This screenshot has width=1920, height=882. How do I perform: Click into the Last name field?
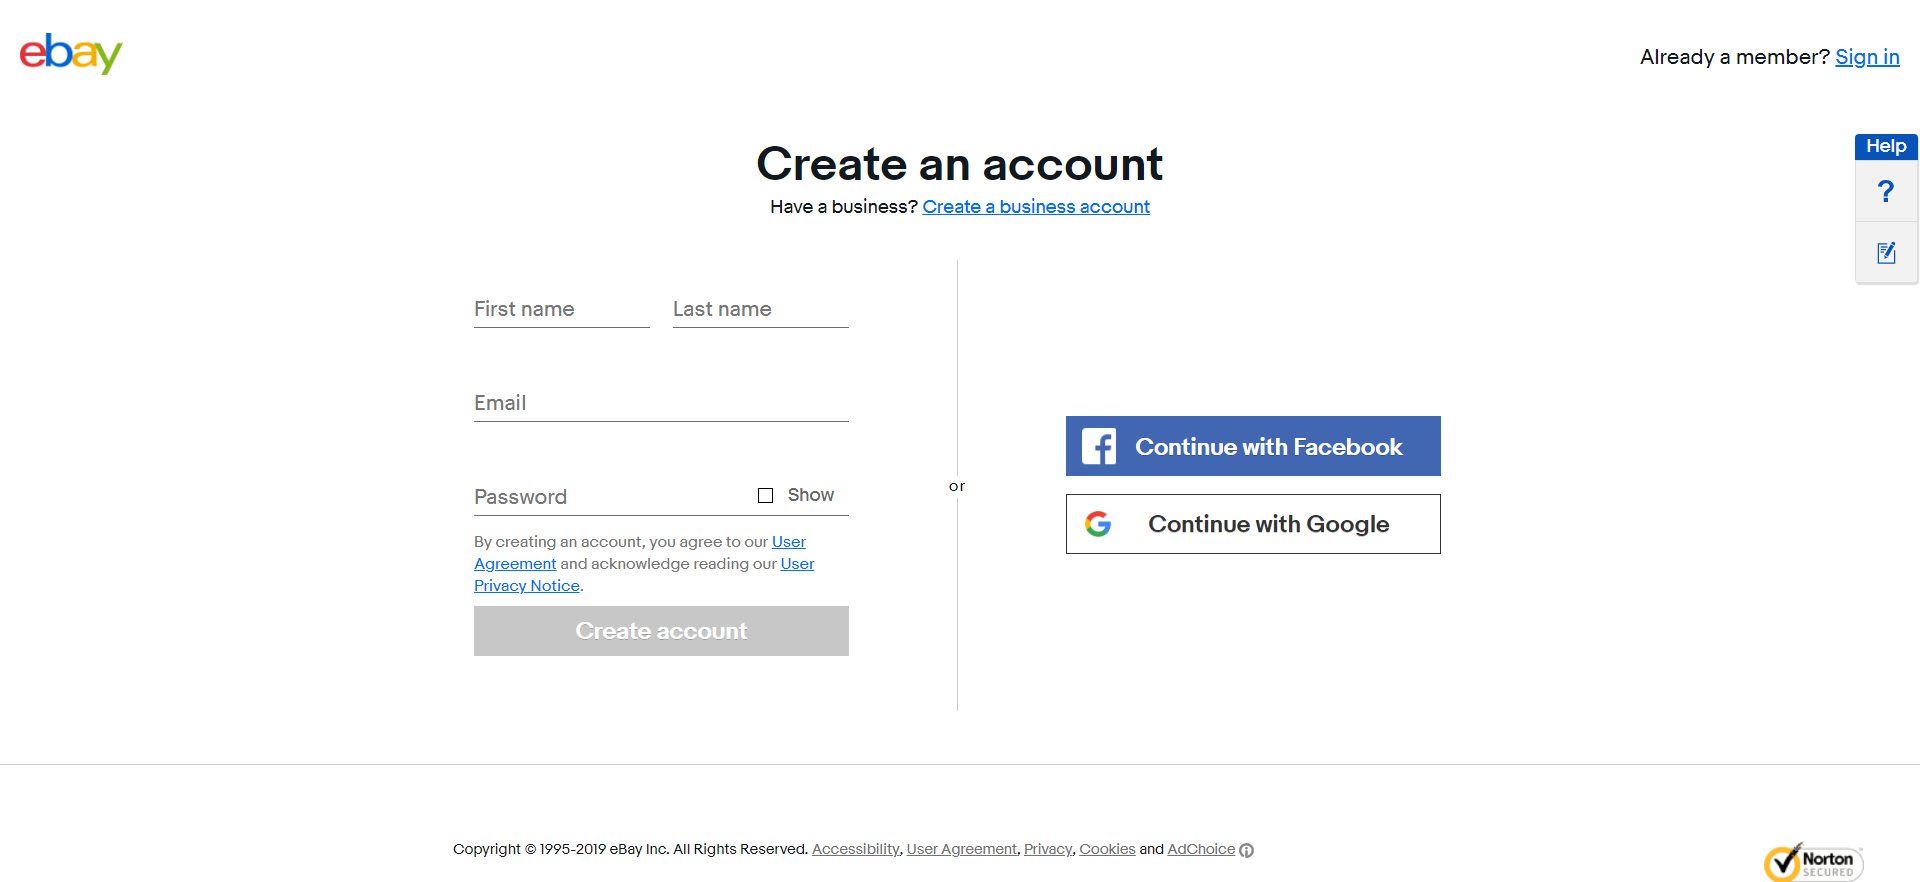pos(760,309)
